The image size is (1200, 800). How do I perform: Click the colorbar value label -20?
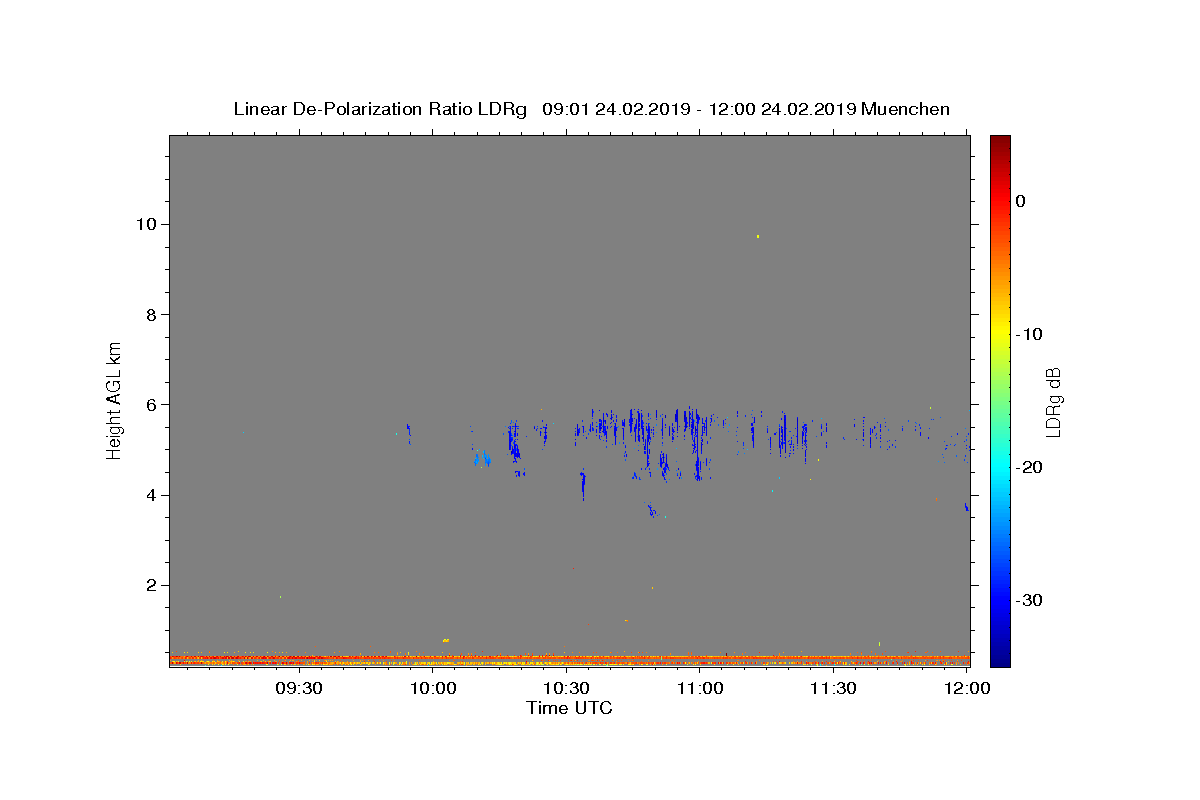click(x=1031, y=467)
